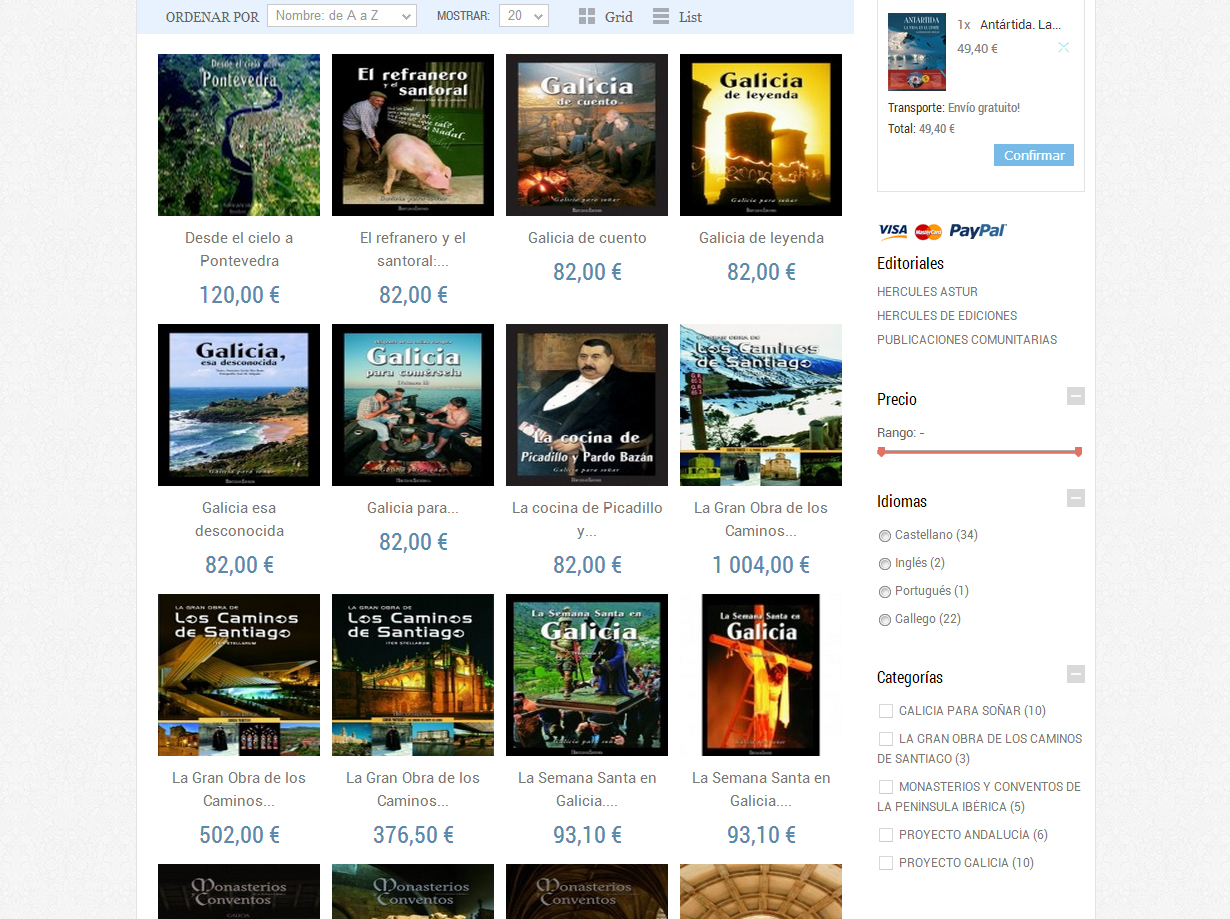Collapse the Precio filter section
The height and width of the screenshot is (919, 1230).
(1076, 396)
